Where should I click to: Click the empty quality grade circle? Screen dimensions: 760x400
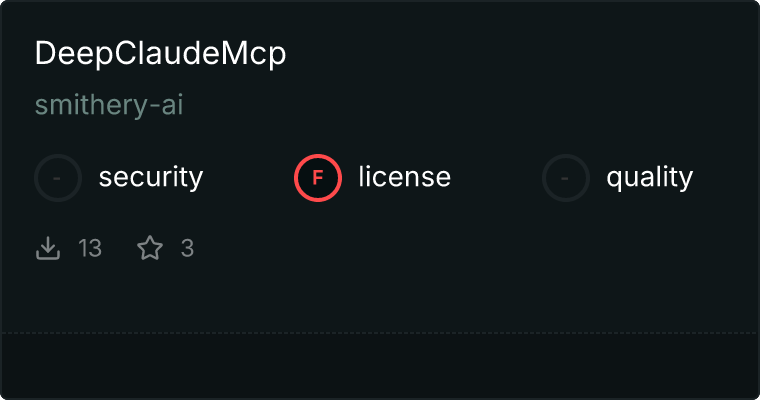click(566, 178)
